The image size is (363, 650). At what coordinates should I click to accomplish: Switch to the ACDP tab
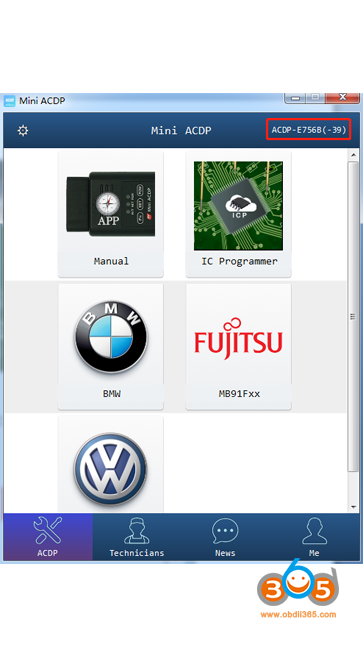pos(48,537)
